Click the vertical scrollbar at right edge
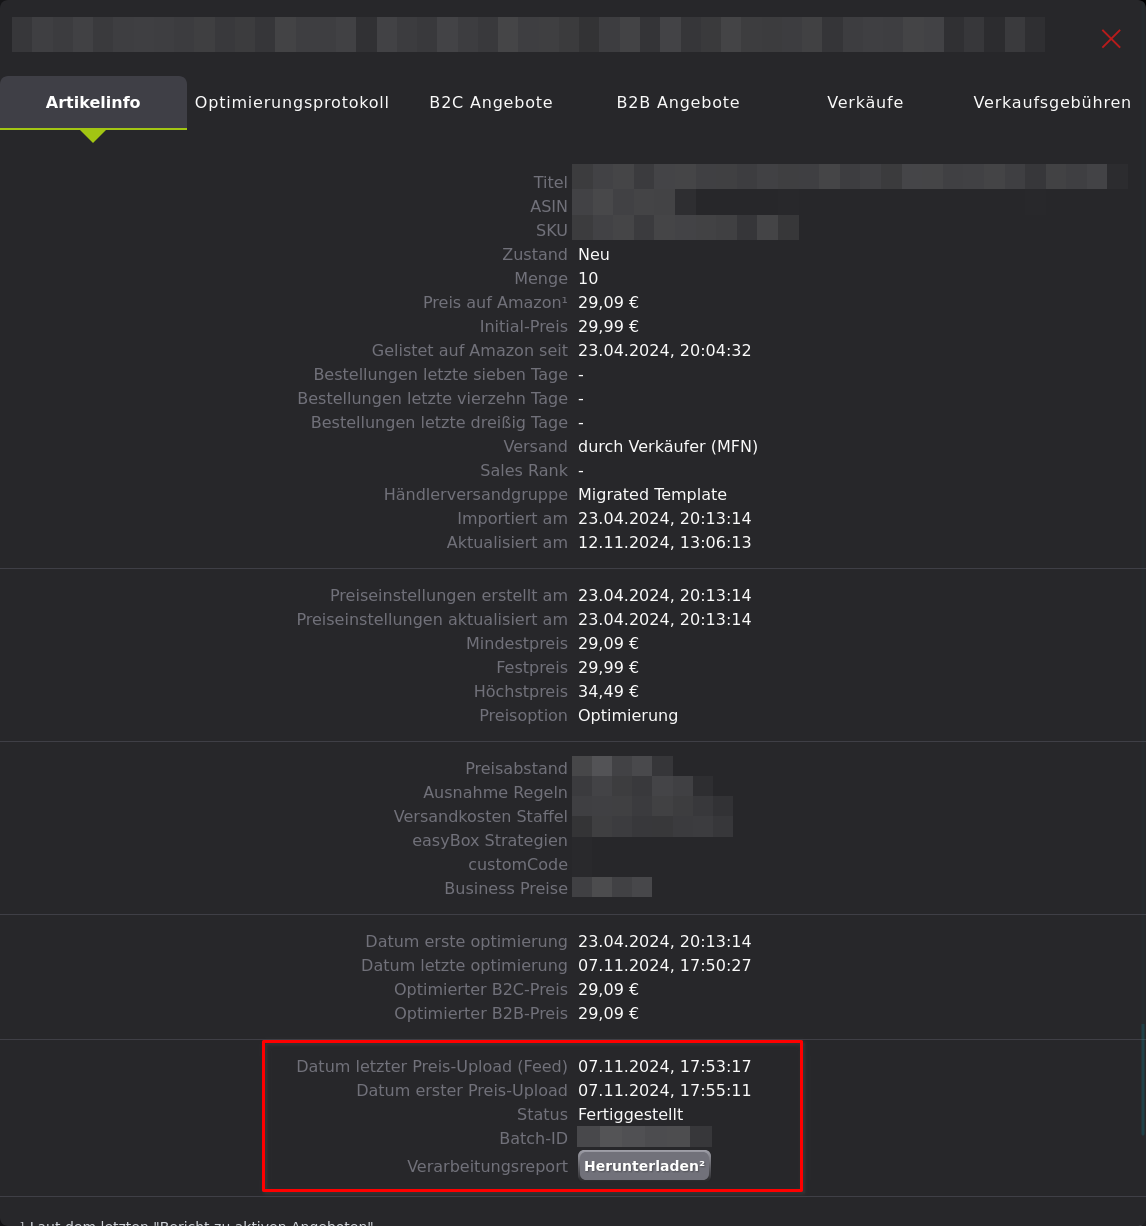This screenshot has height=1226, width=1146. (x=1143, y=1080)
